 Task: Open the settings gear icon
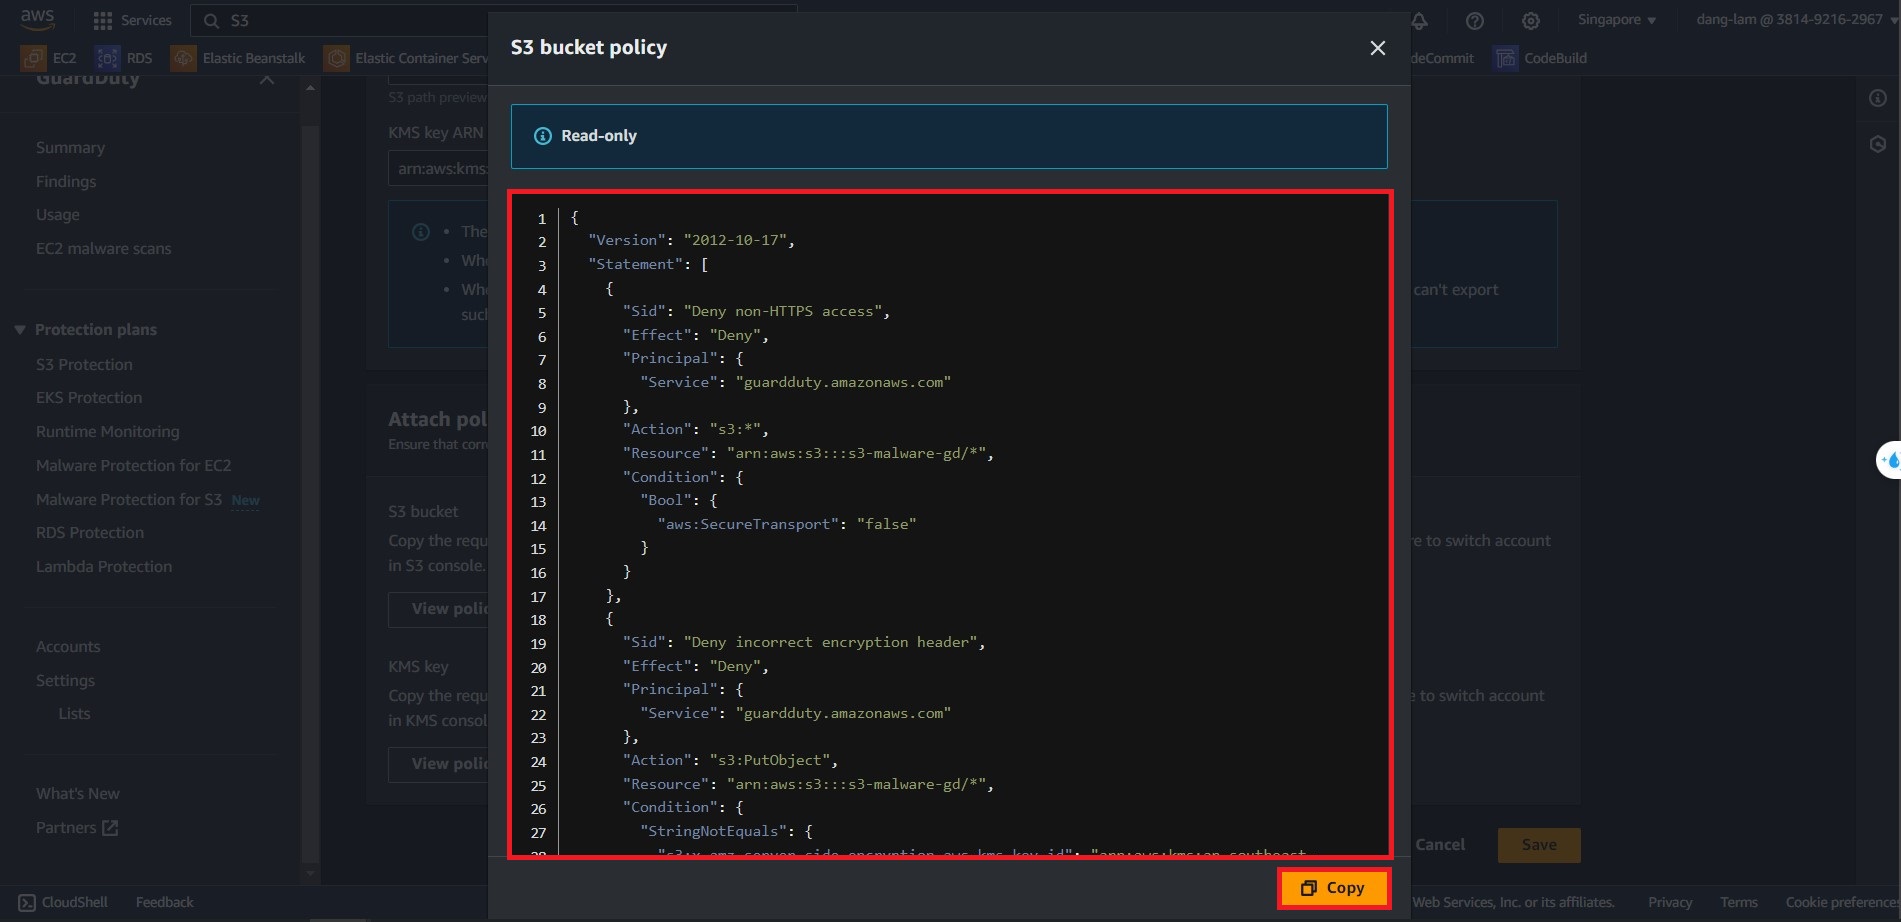pyautogui.click(x=1530, y=21)
